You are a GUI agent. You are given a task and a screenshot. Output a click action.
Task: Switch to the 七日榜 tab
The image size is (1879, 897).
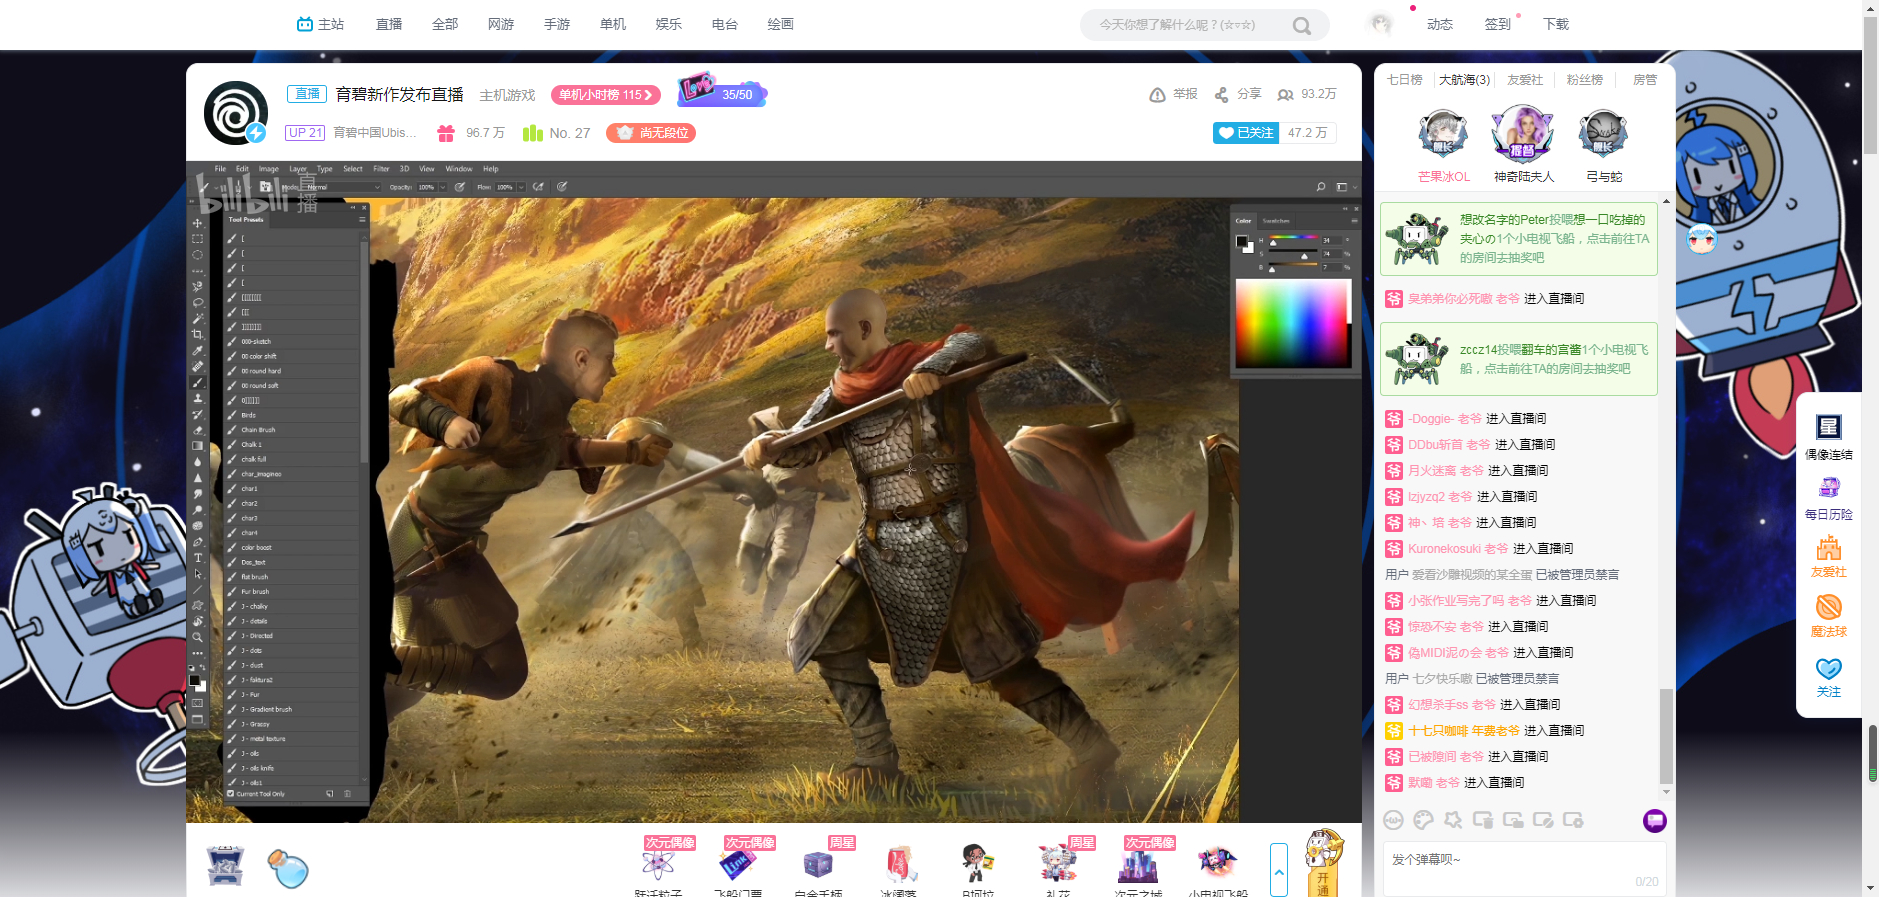(1404, 80)
